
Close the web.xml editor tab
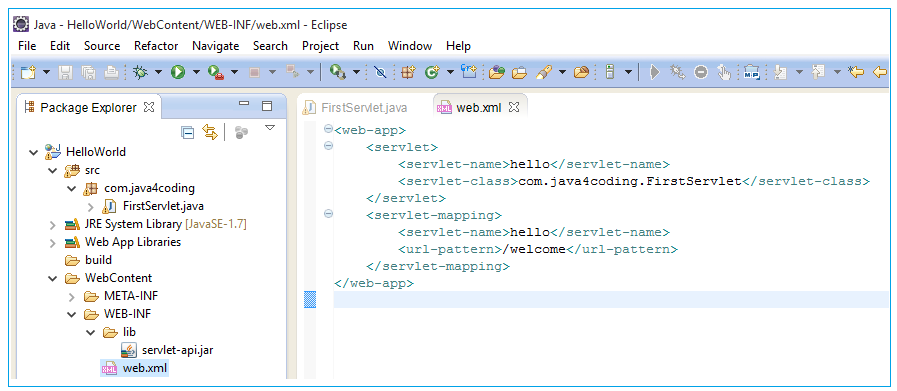(514, 107)
